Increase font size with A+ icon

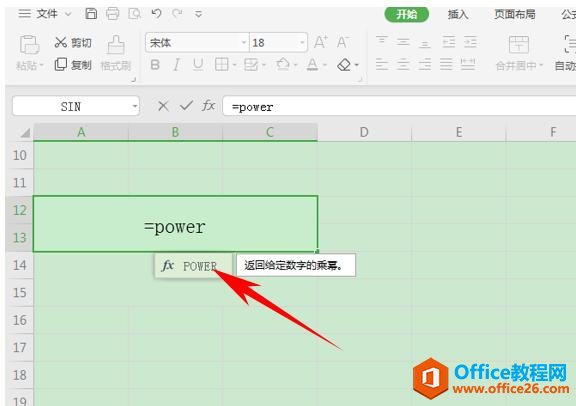[x=321, y=42]
